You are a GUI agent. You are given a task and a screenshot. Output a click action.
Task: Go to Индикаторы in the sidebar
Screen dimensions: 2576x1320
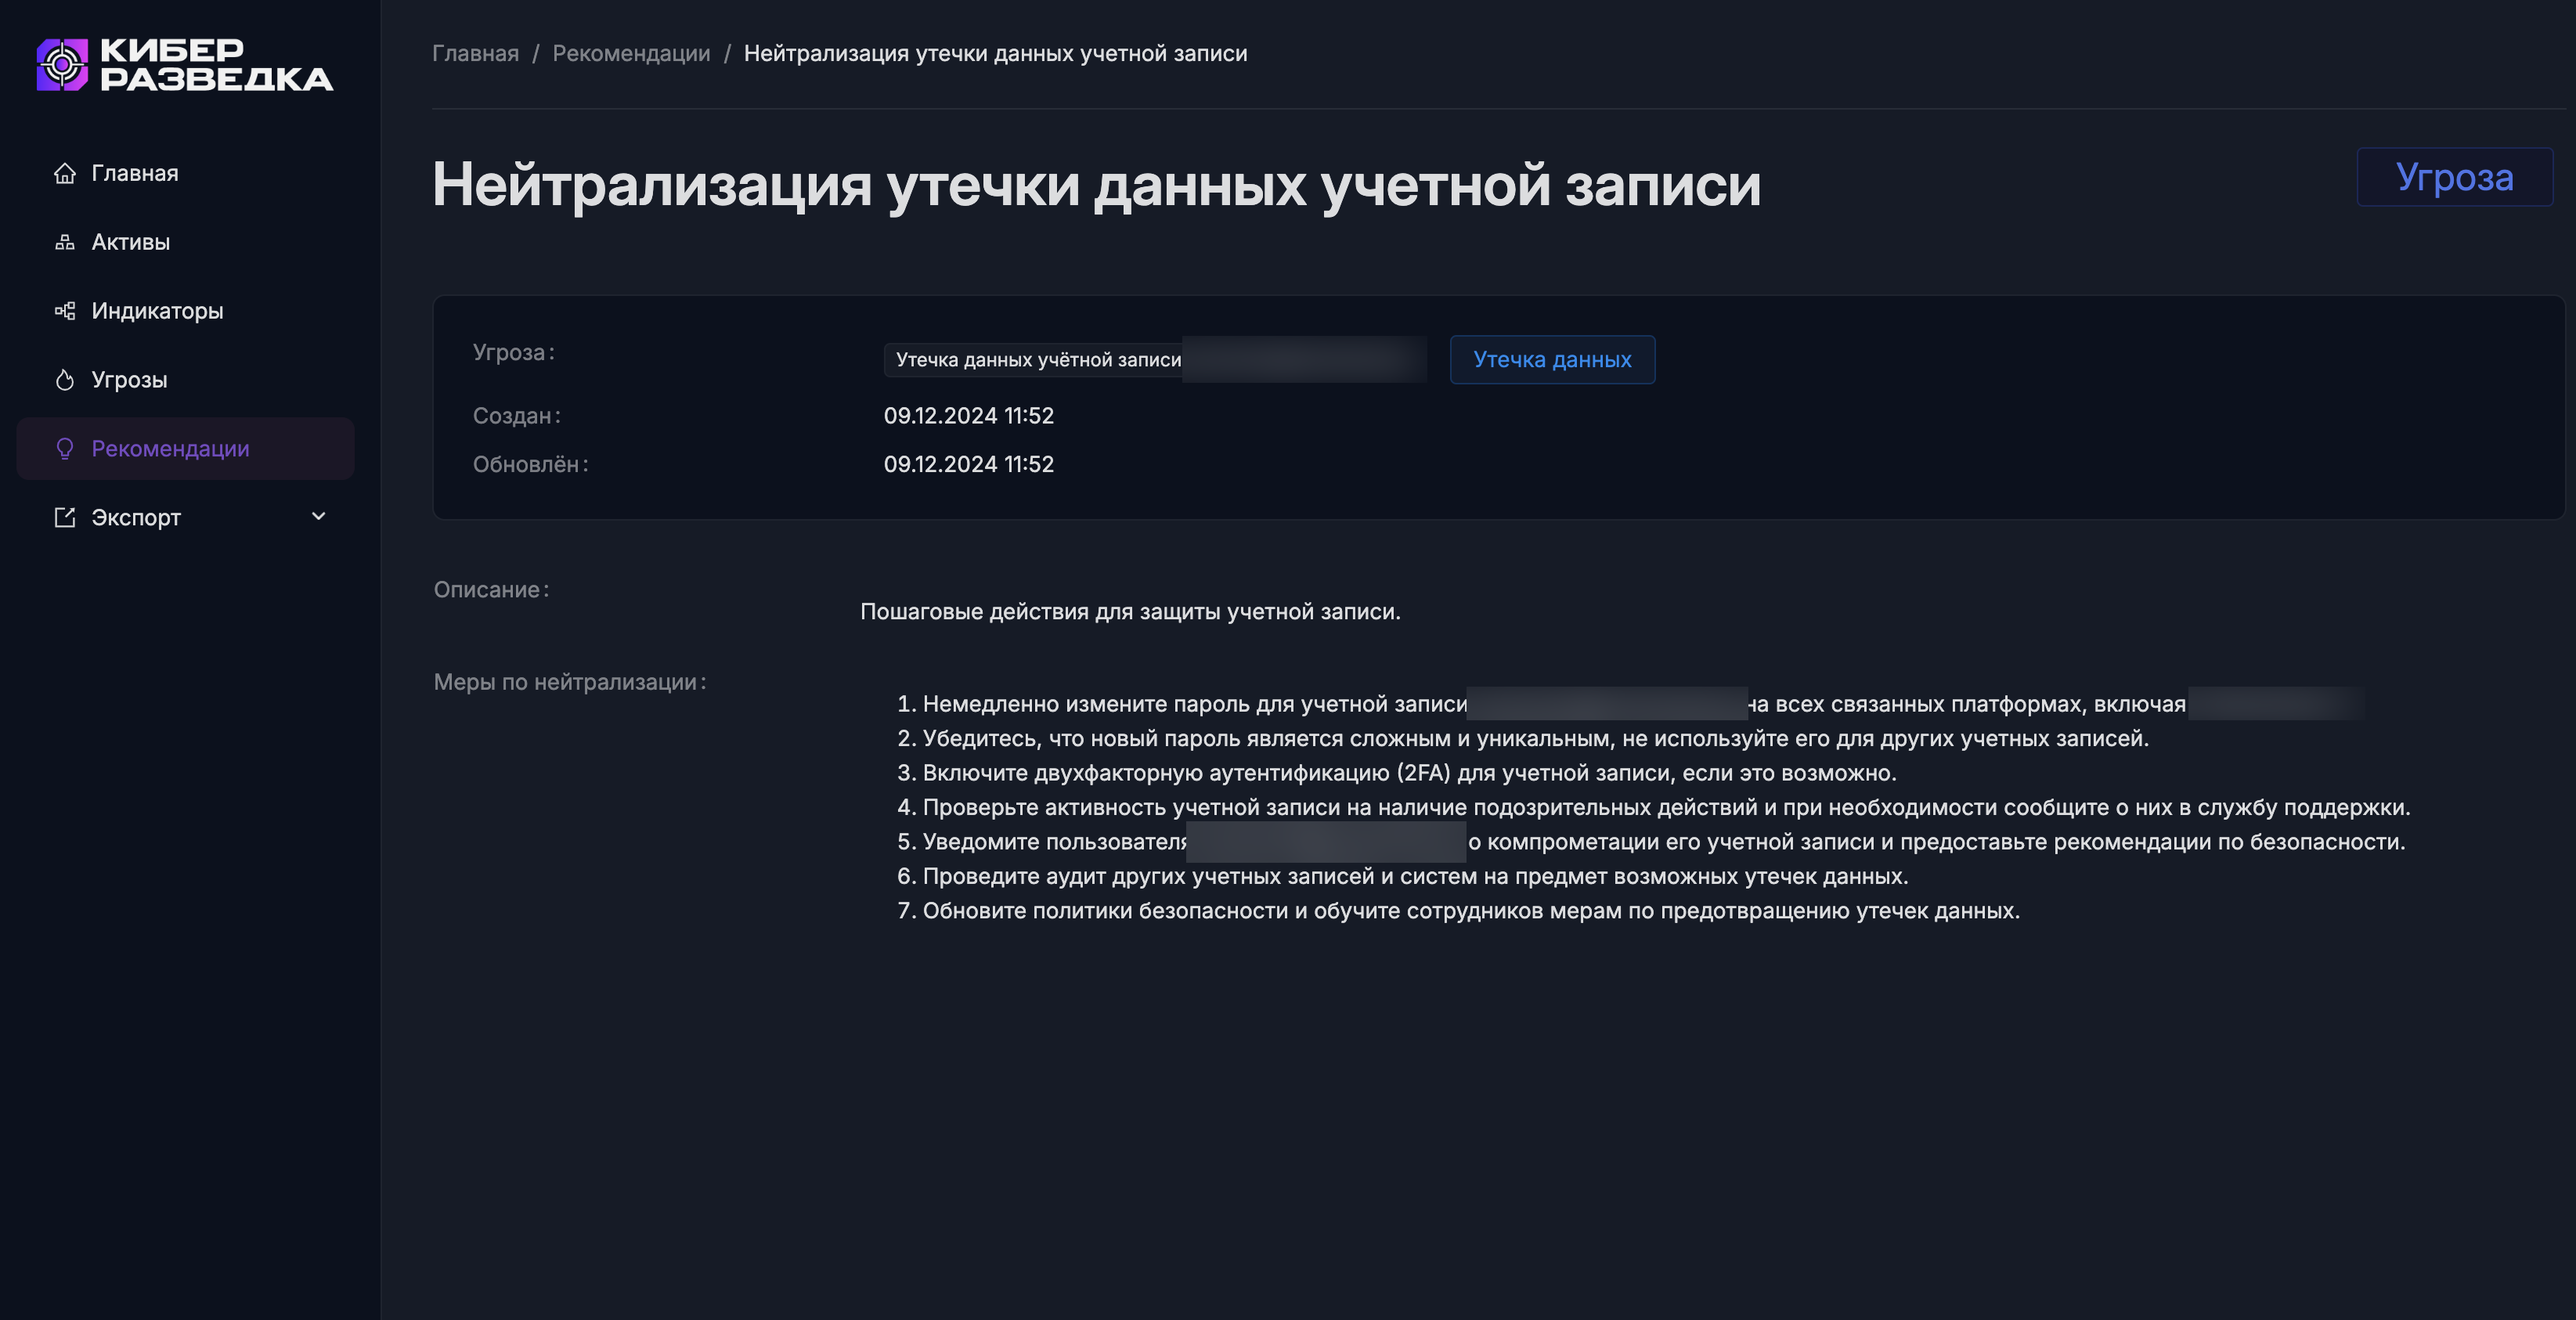[x=185, y=311]
